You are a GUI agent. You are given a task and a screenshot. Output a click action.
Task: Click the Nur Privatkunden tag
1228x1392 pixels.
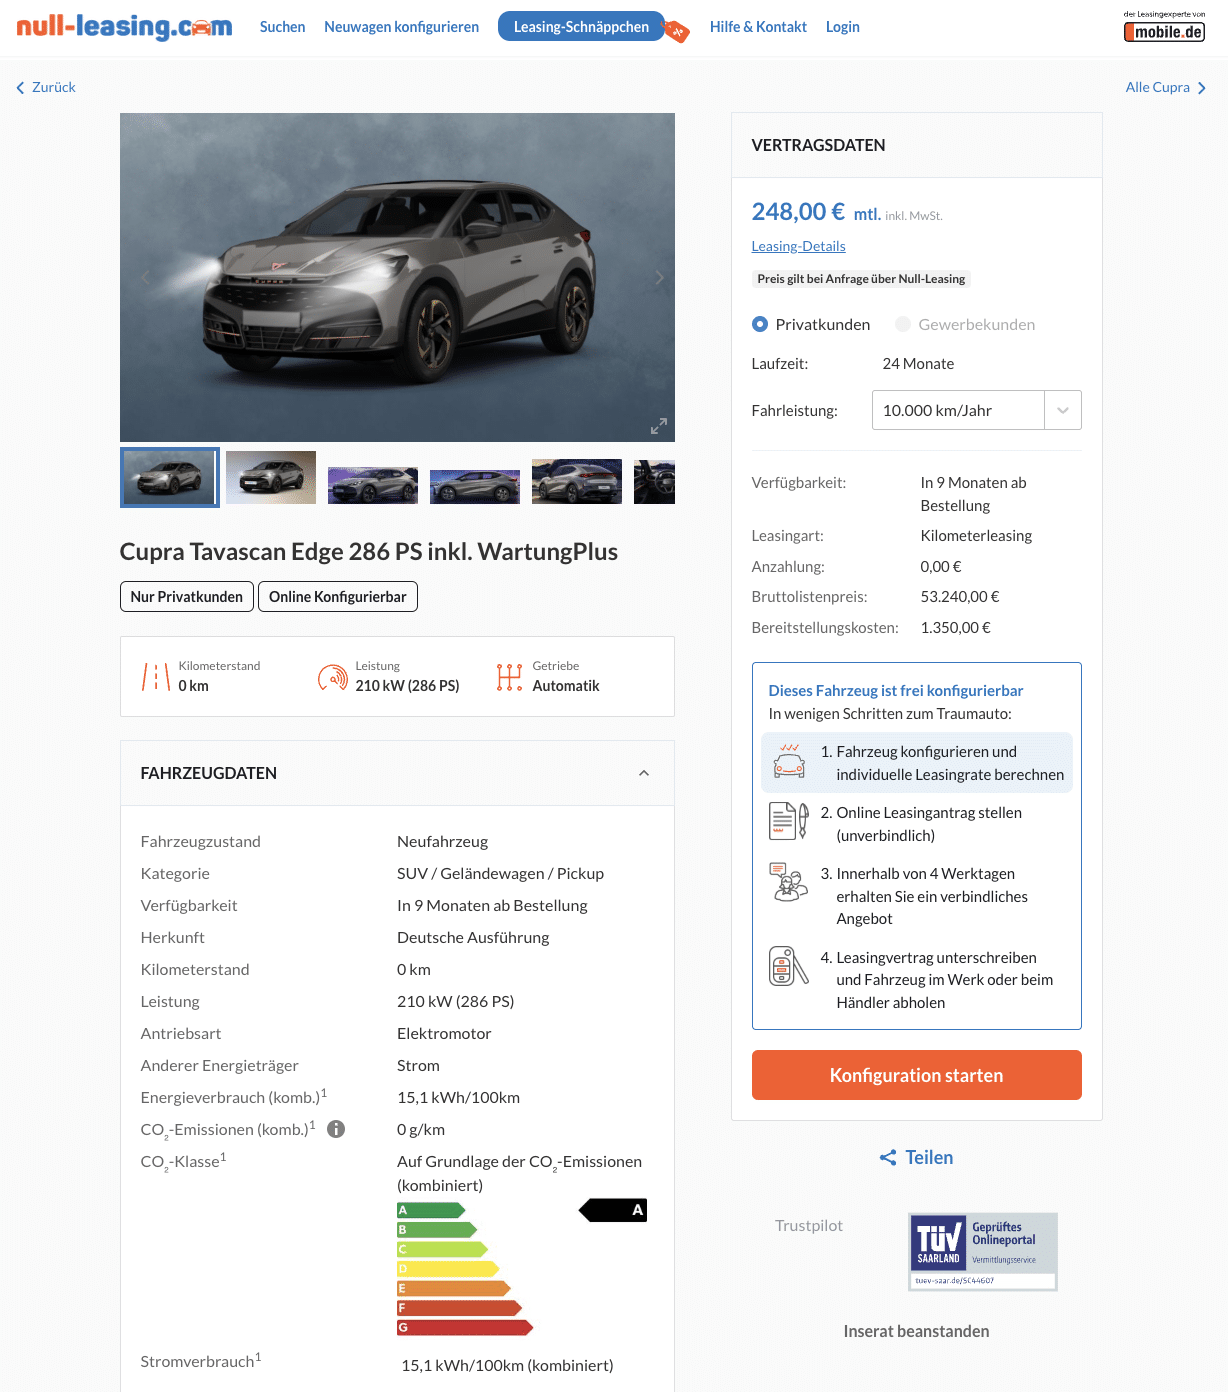[186, 596]
